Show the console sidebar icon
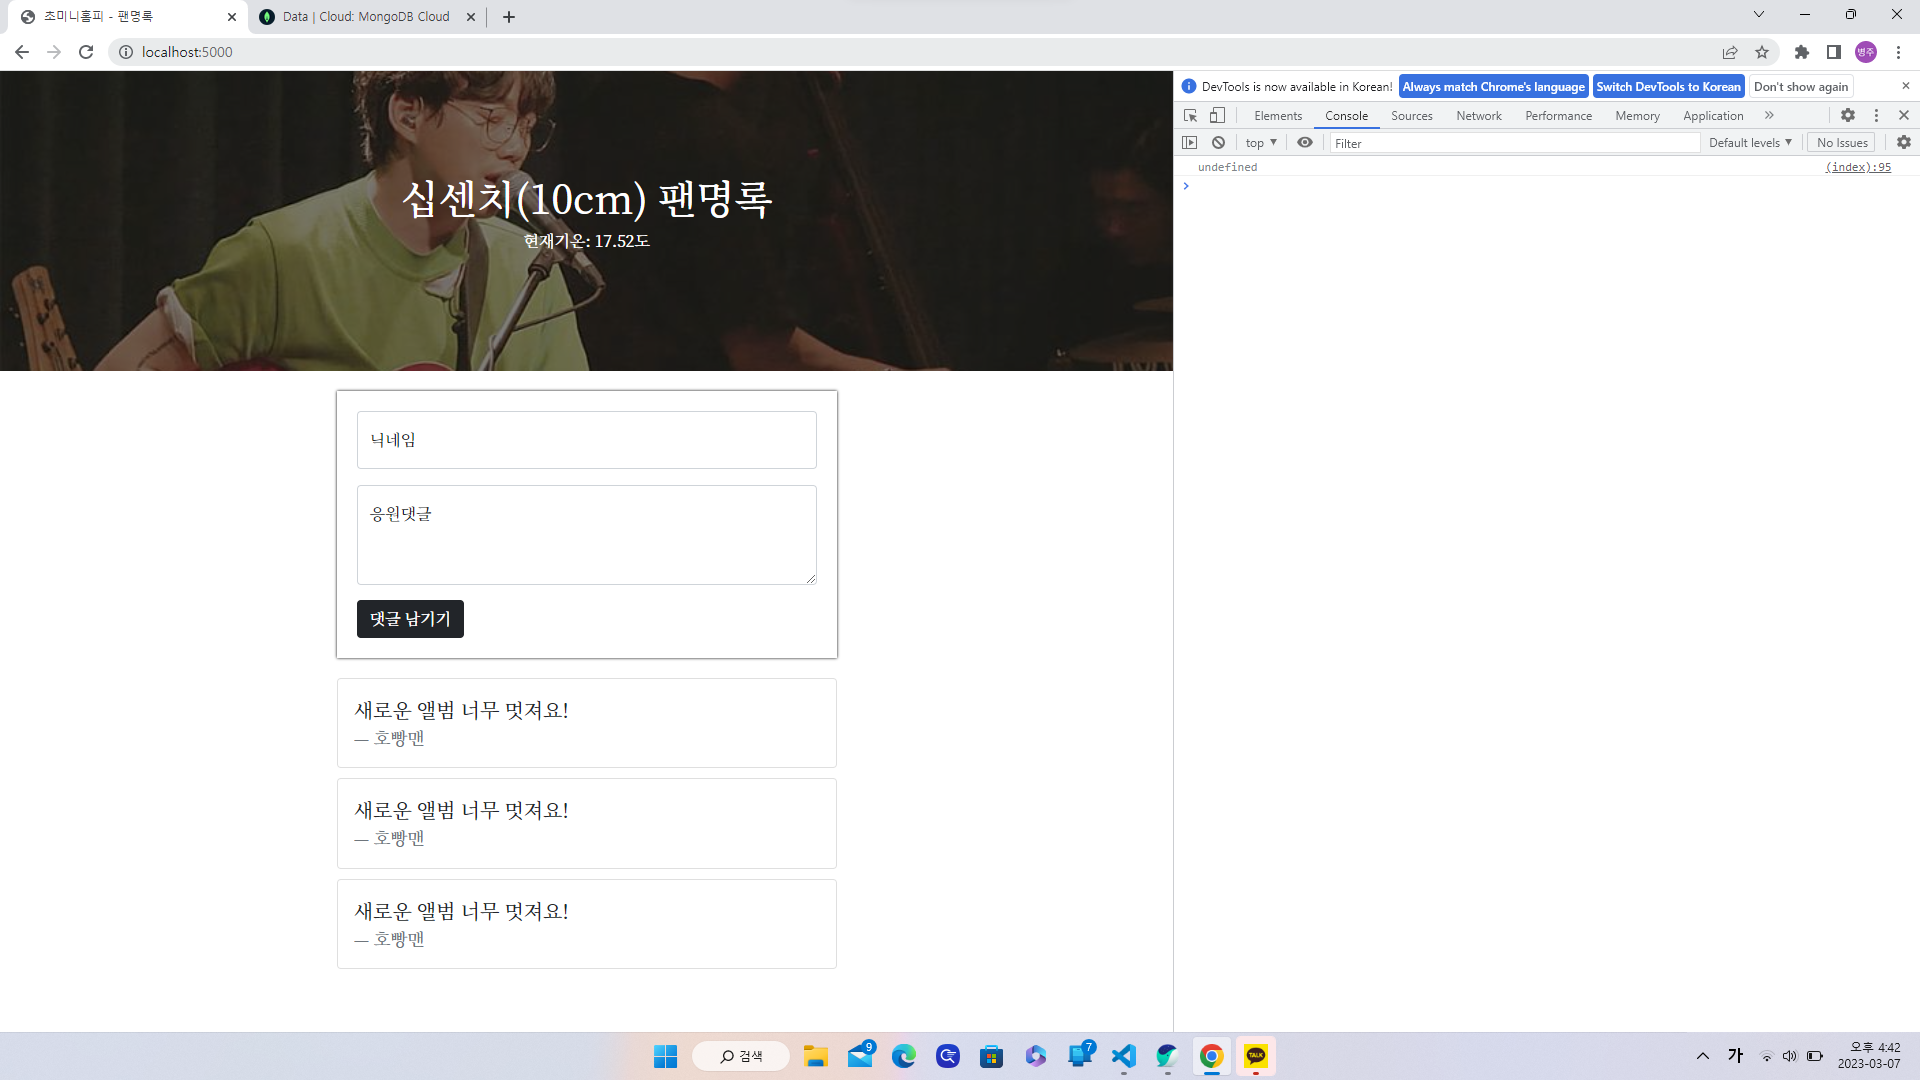The width and height of the screenshot is (1920, 1080). pyautogui.click(x=1190, y=143)
